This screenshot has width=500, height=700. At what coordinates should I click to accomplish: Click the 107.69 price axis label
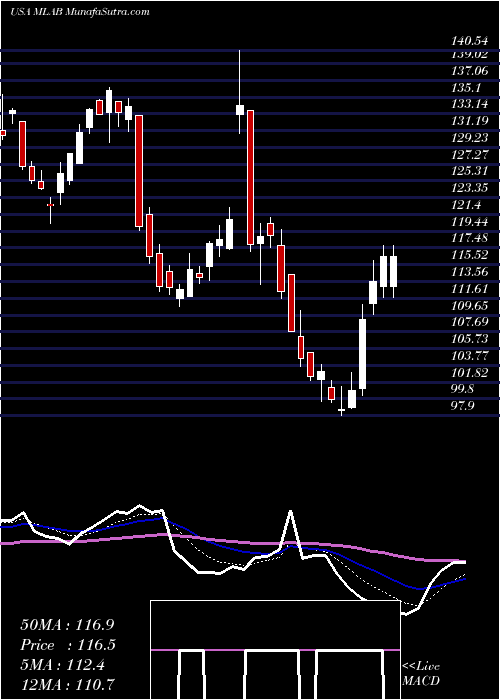coord(469,322)
